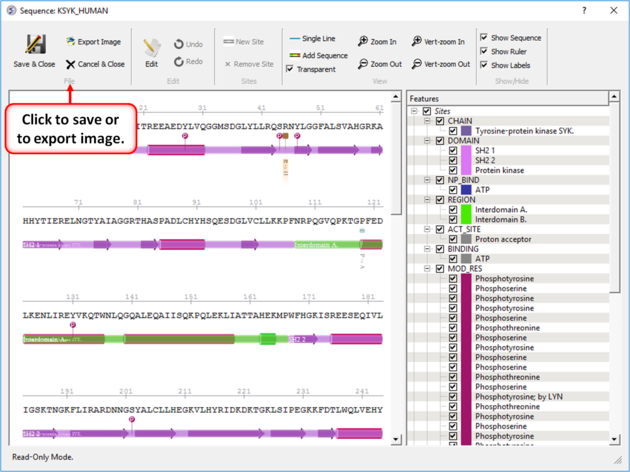630x472 pixels.
Task: Click the Save & Close icon
Action: [x=35, y=45]
